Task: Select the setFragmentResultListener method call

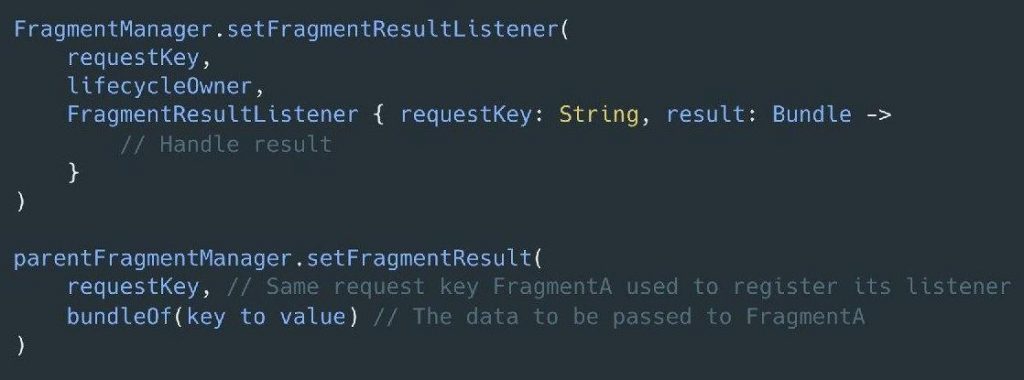Action: coord(391,29)
